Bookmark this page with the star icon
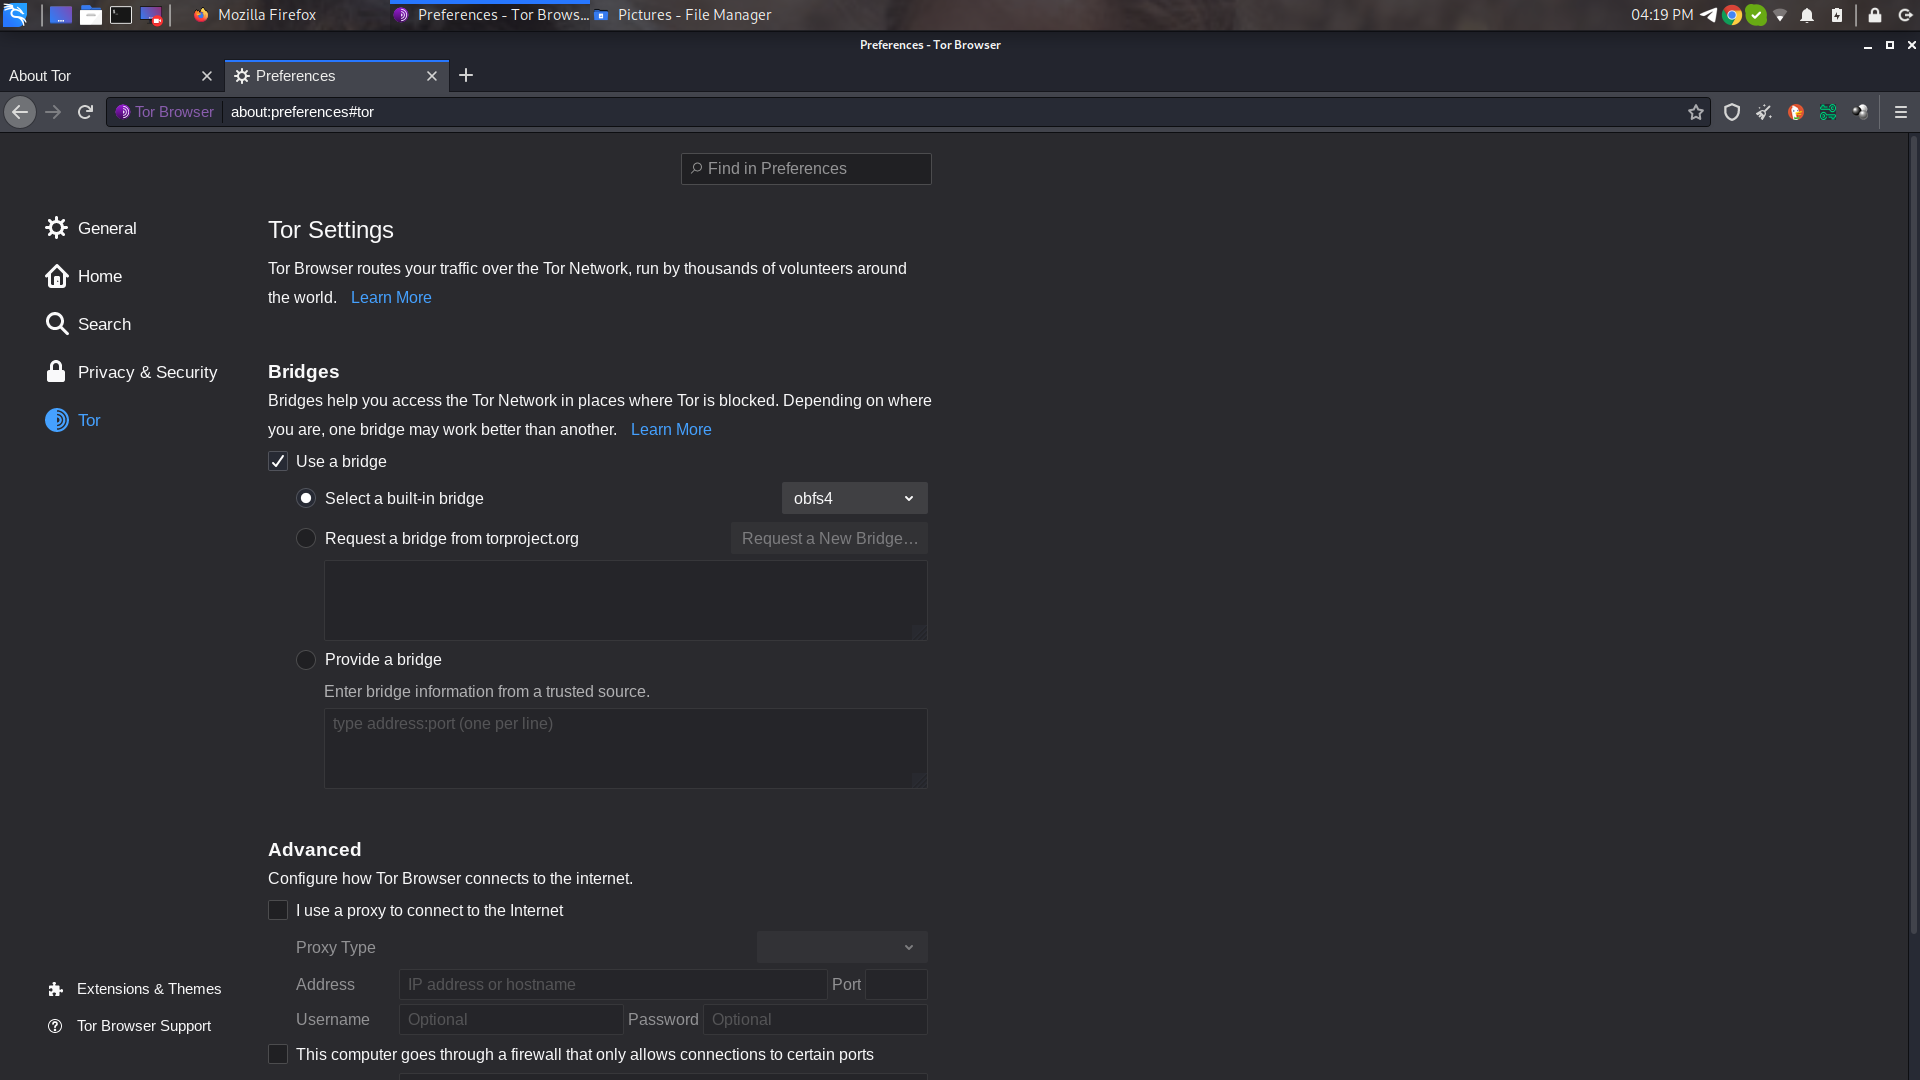Image resolution: width=1920 pixels, height=1080 pixels. click(x=1696, y=112)
